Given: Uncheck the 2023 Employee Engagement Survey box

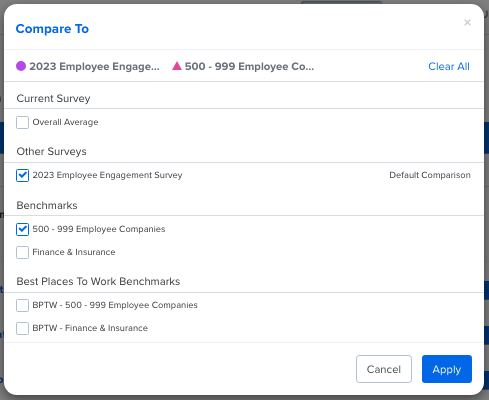Looking at the screenshot, I should point(22,175).
